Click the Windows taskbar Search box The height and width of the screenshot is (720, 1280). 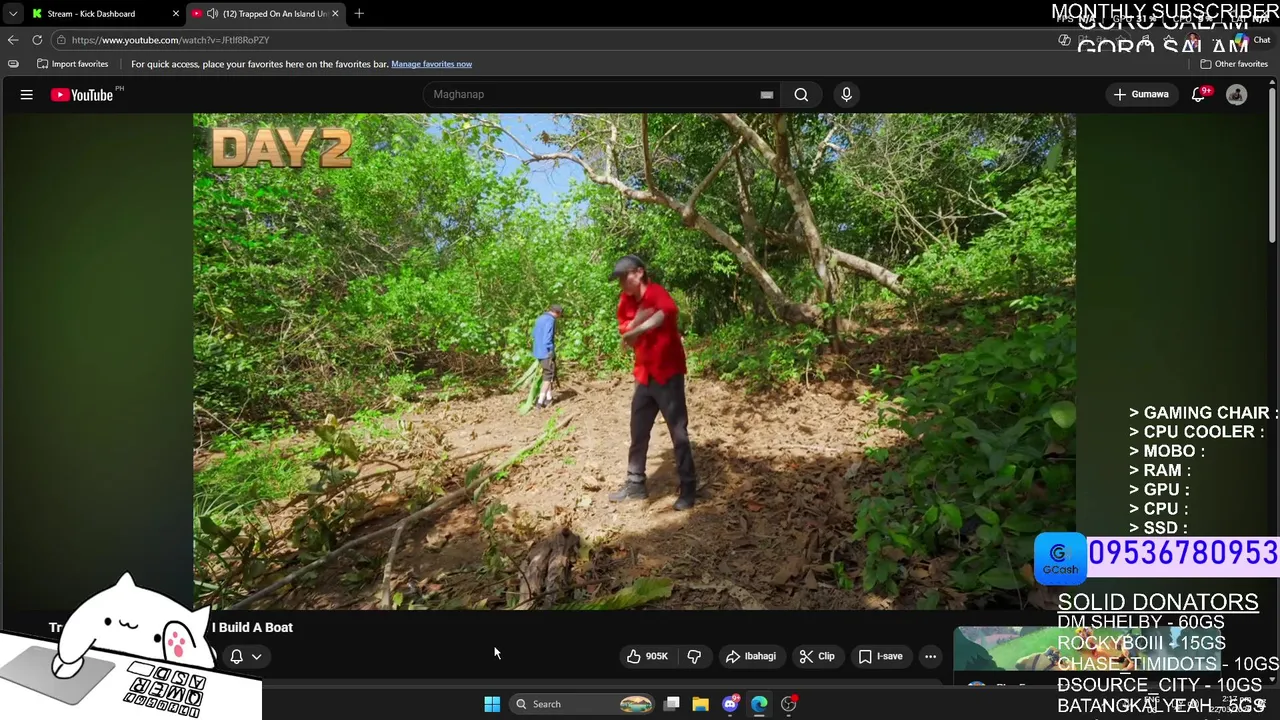tap(582, 704)
